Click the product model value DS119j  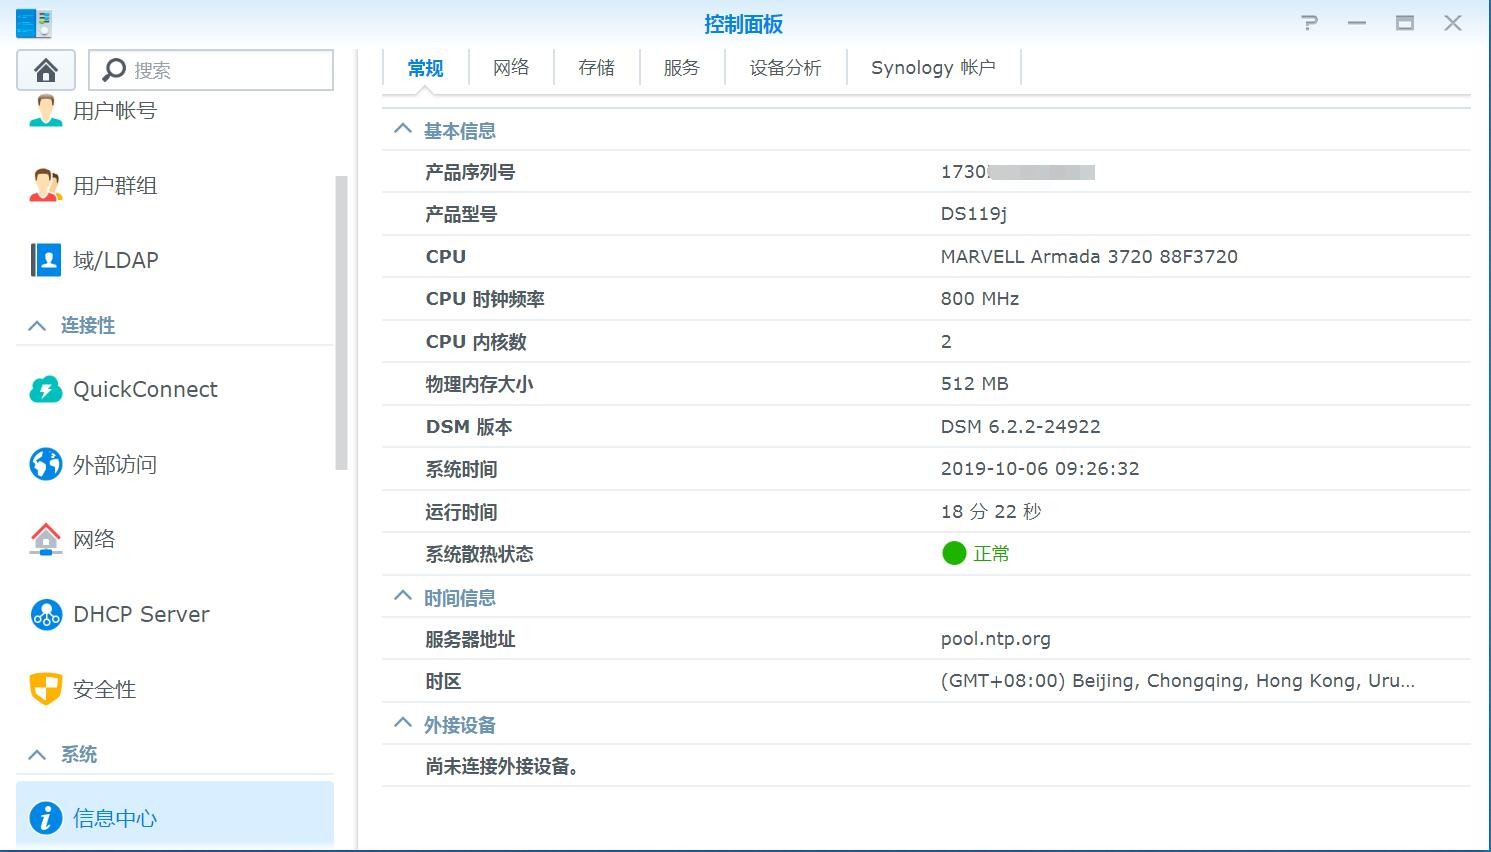tap(974, 214)
